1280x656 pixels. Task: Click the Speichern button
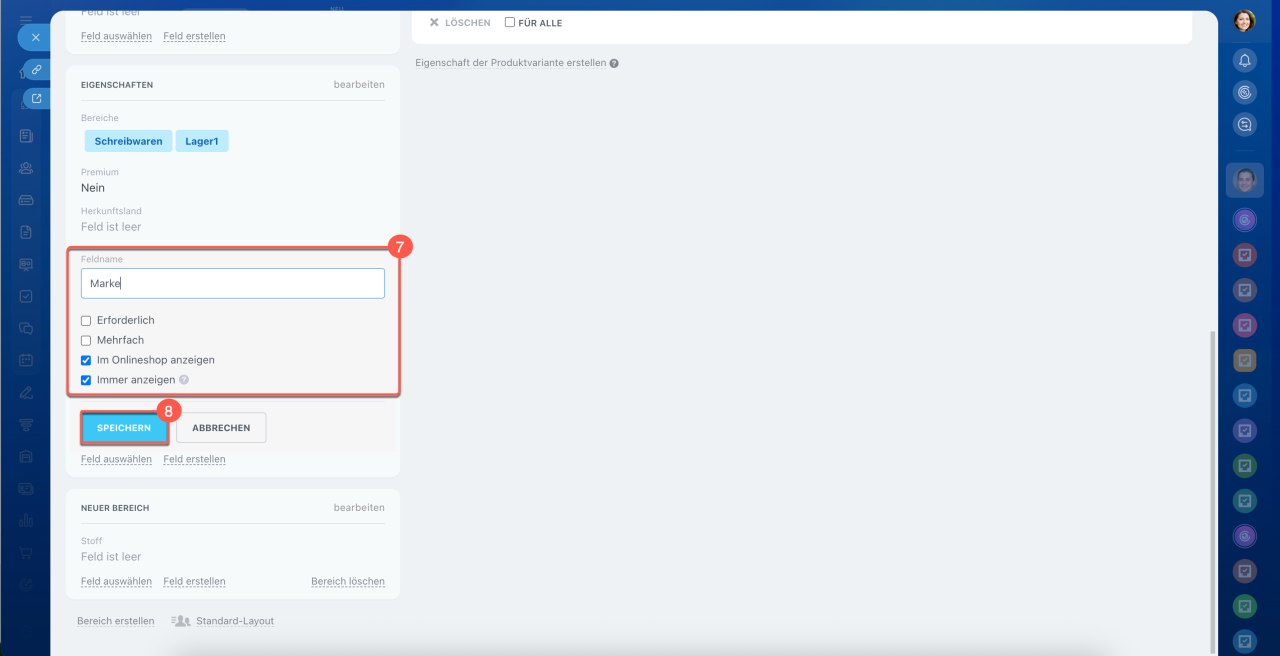124,428
